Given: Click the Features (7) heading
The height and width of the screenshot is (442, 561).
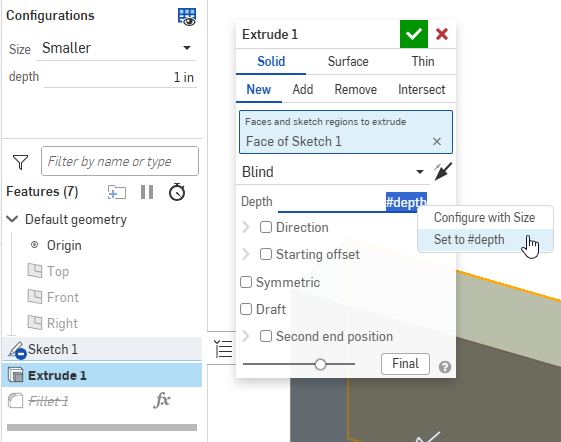Looking at the screenshot, I should (42, 191).
